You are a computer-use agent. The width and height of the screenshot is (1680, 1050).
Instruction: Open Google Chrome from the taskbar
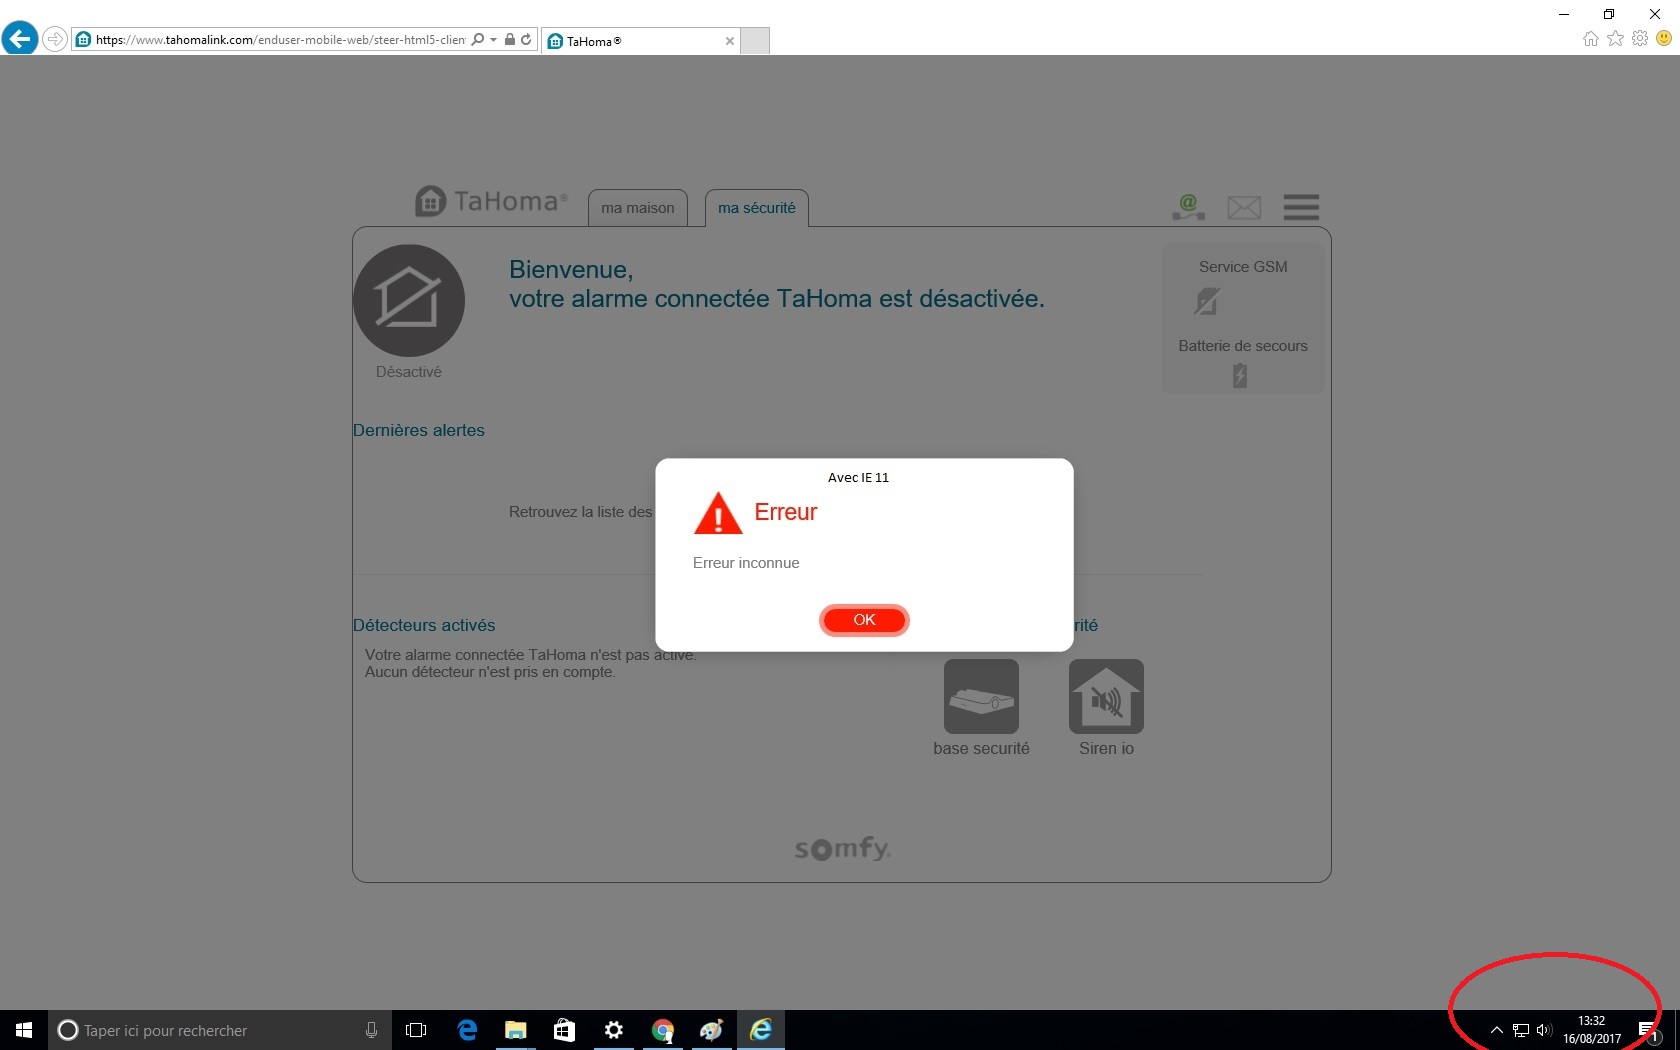click(663, 1030)
